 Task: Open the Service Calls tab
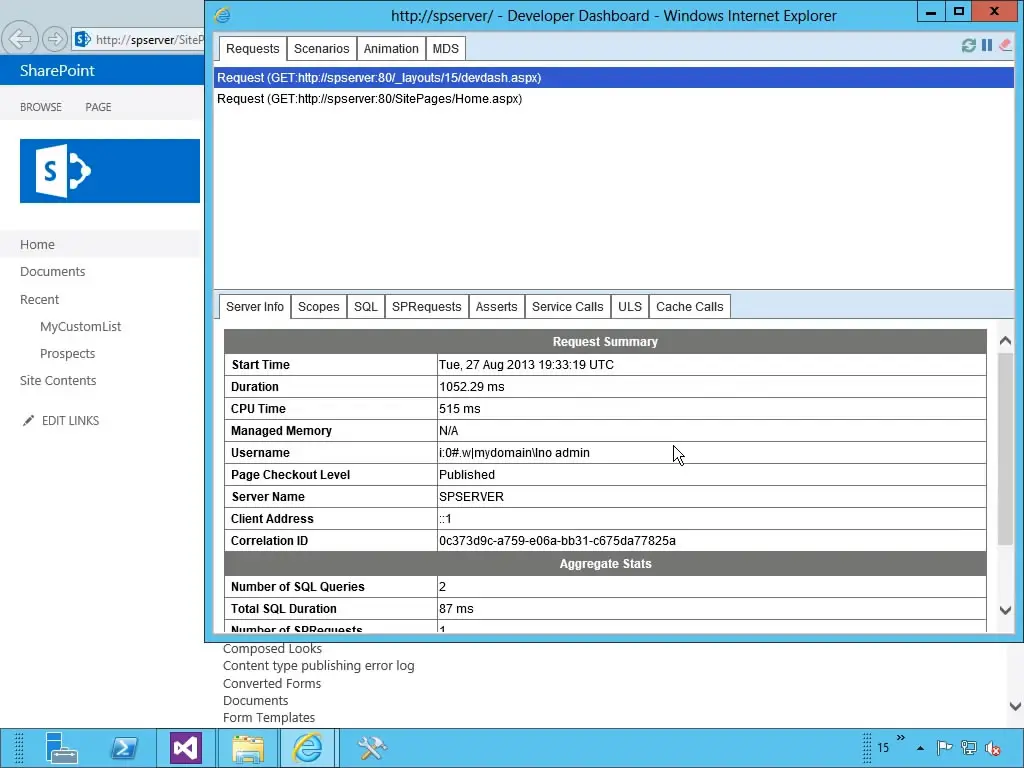pyautogui.click(x=568, y=307)
